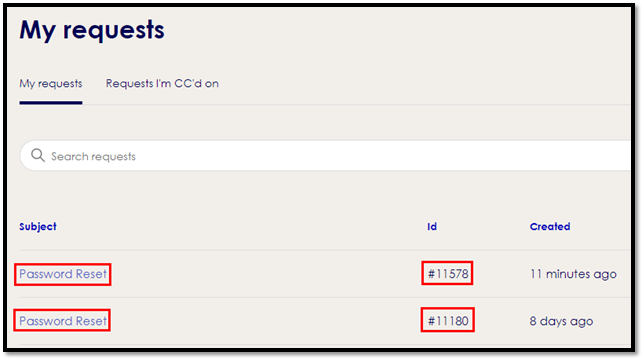
Task: Click the 8 days ago timestamp
Action: pyautogui.click(x=561, y=321)
